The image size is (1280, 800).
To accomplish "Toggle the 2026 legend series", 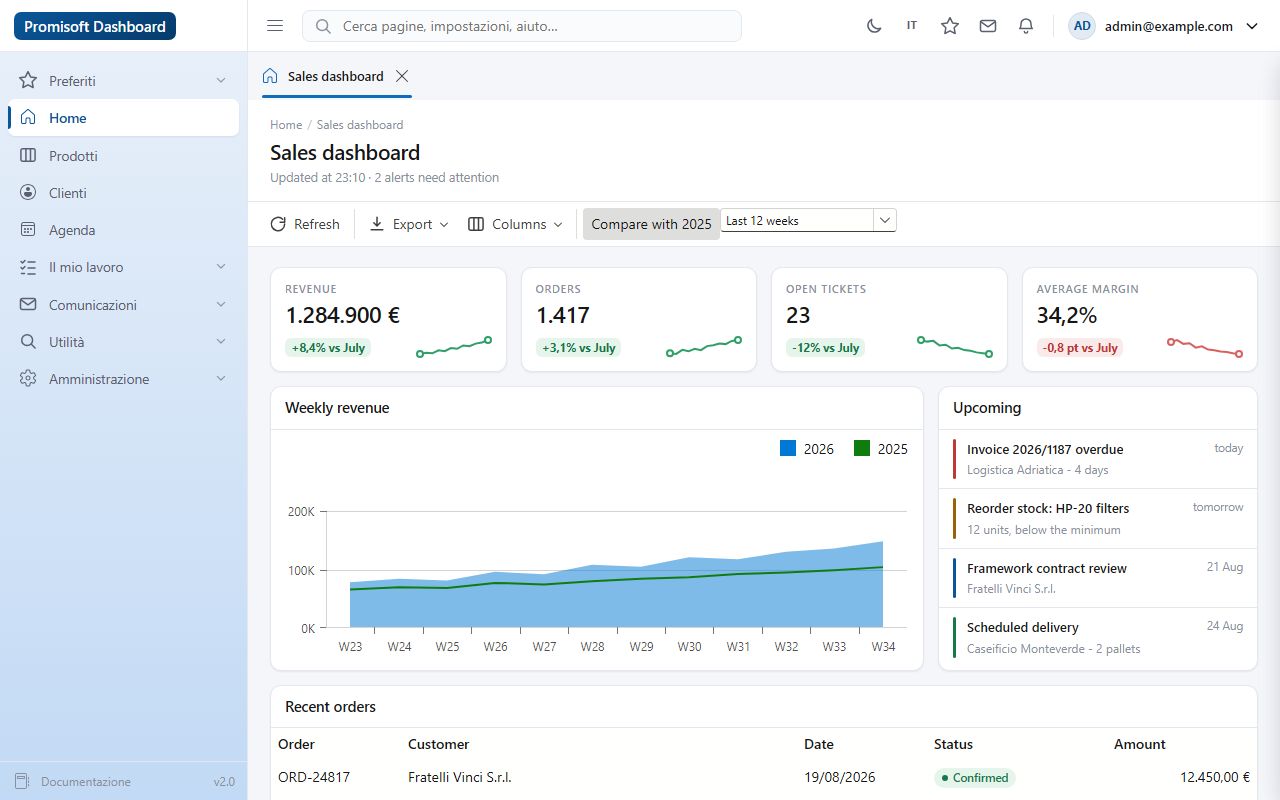I will 807,449.
